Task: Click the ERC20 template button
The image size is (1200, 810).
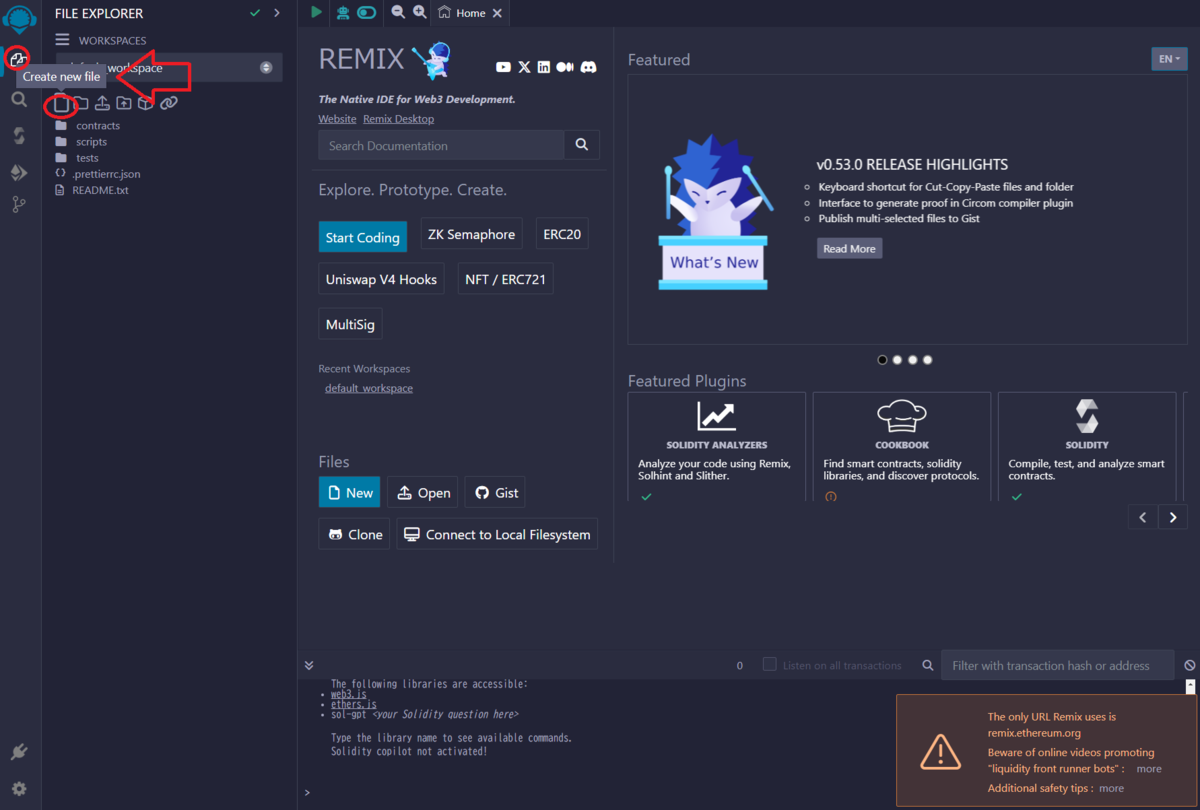Action: pos(562,234)
